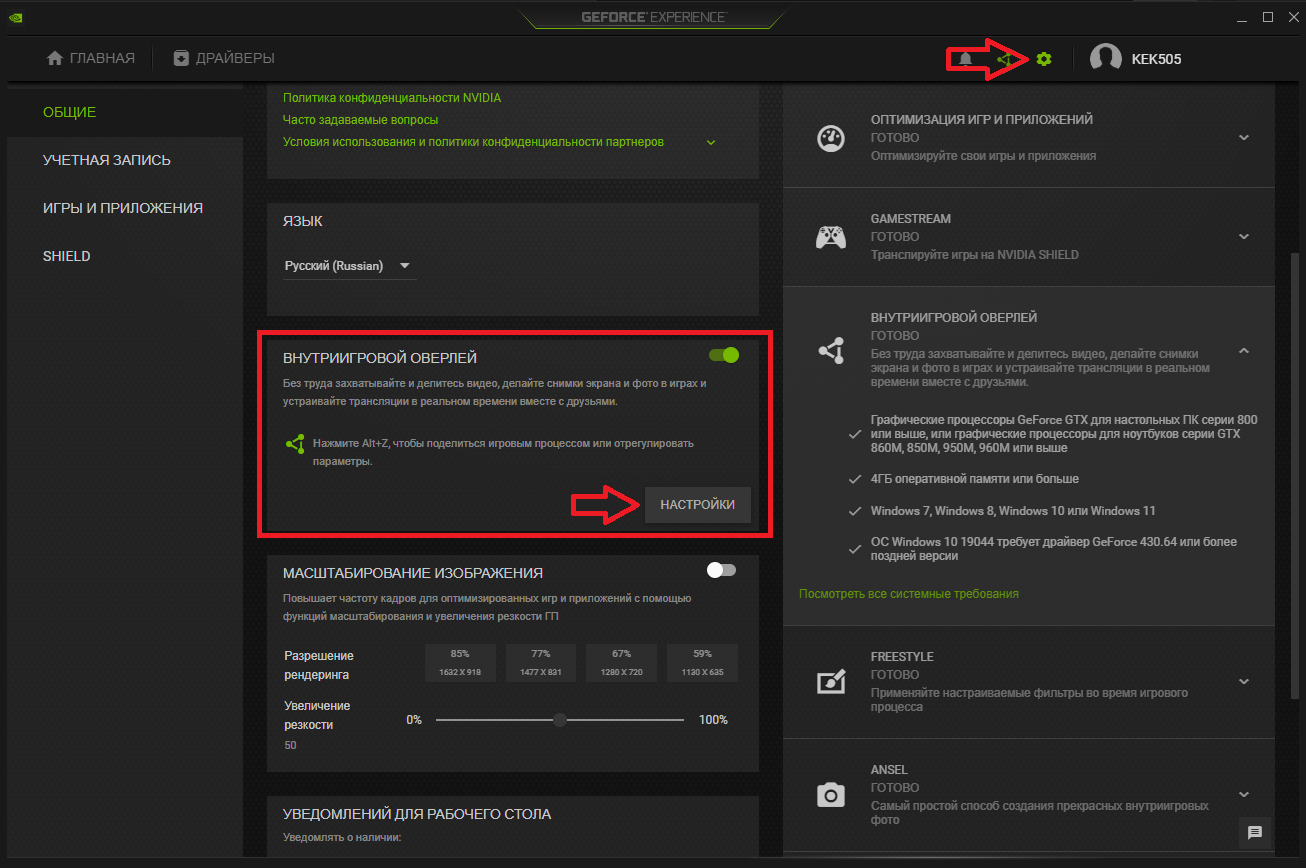This screenshot has height=868, width=1306.
Task: Click the НАСТРОЙКИ overlay button
Action: (698, 505)
